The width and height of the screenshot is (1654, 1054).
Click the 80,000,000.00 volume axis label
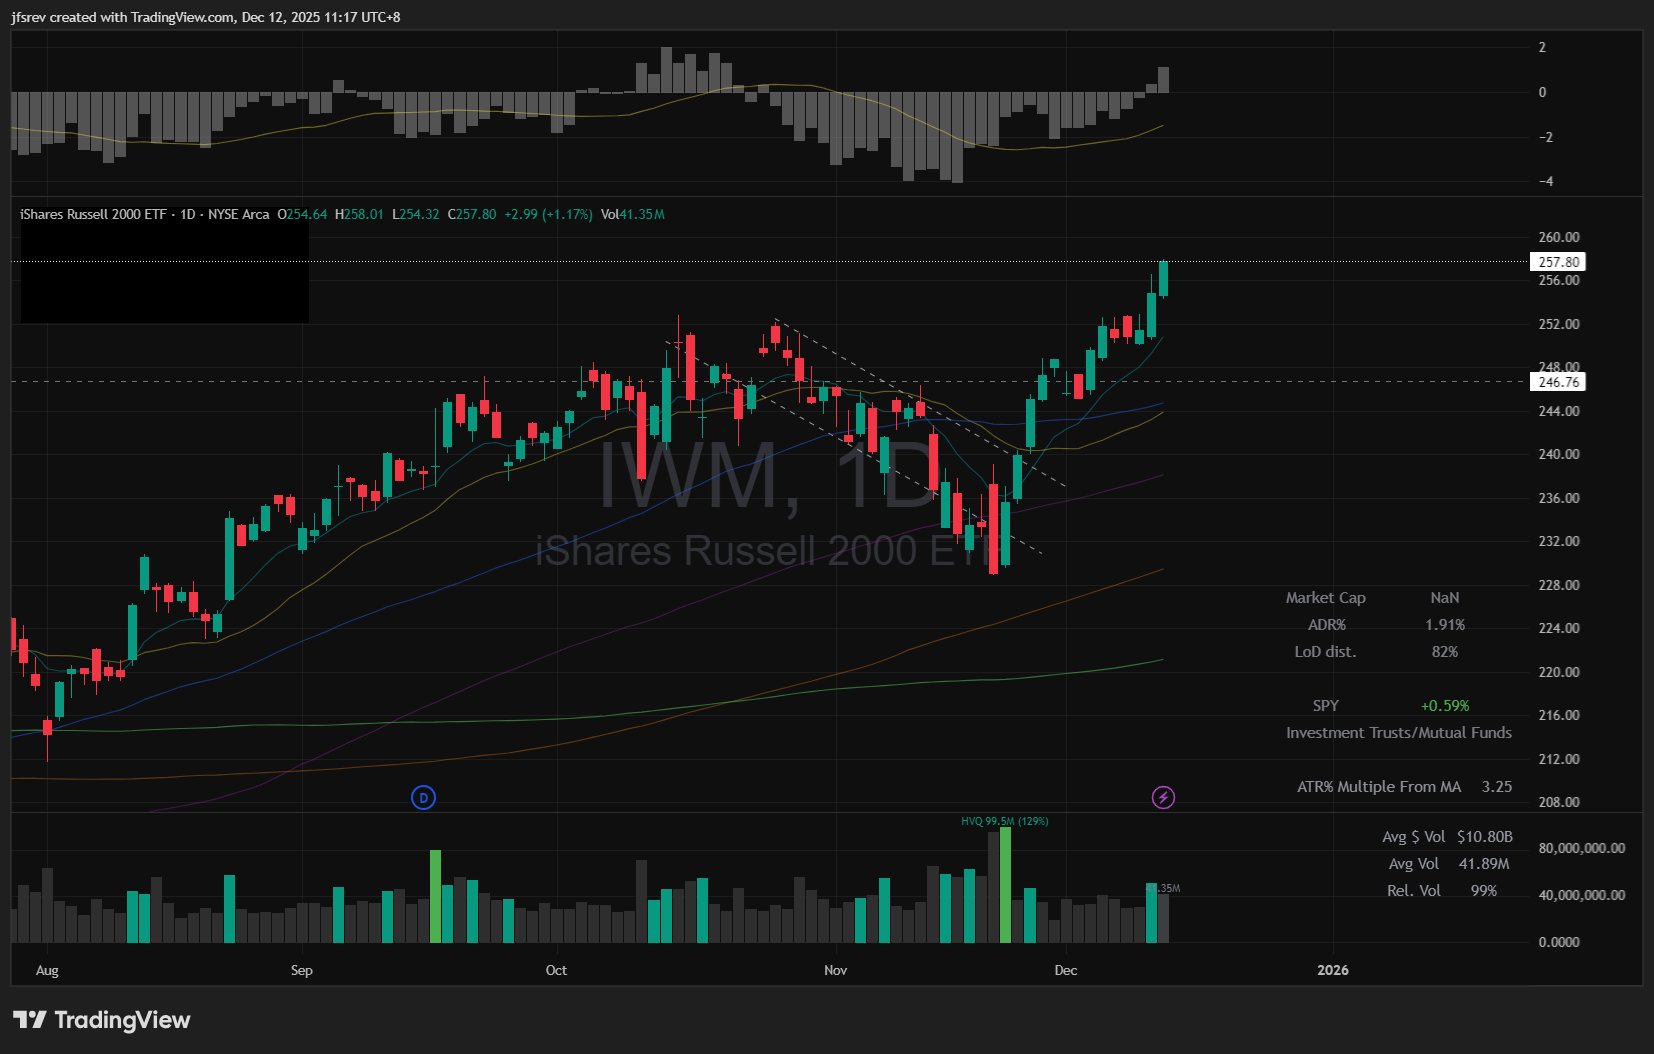1581,848
